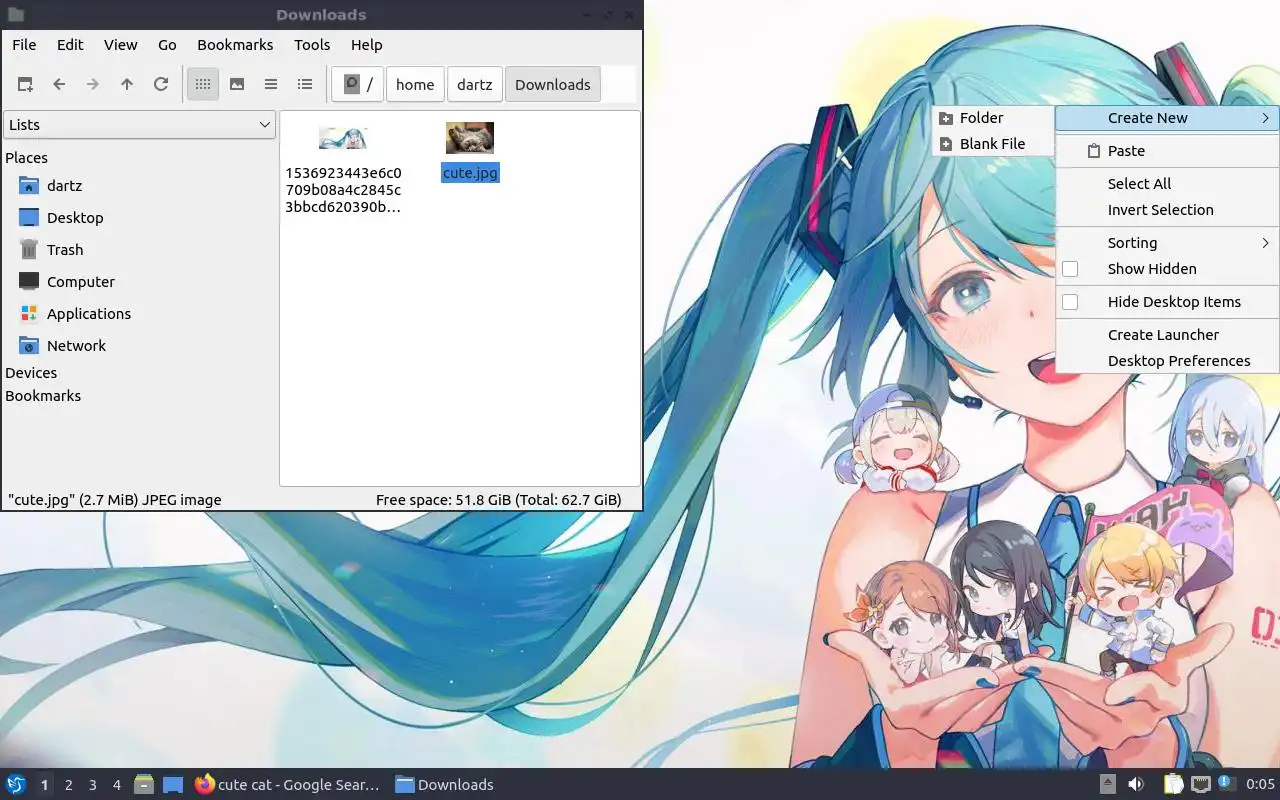Open the Edit menu
This screenshot has height=800, width=1280.
point(70,45)
